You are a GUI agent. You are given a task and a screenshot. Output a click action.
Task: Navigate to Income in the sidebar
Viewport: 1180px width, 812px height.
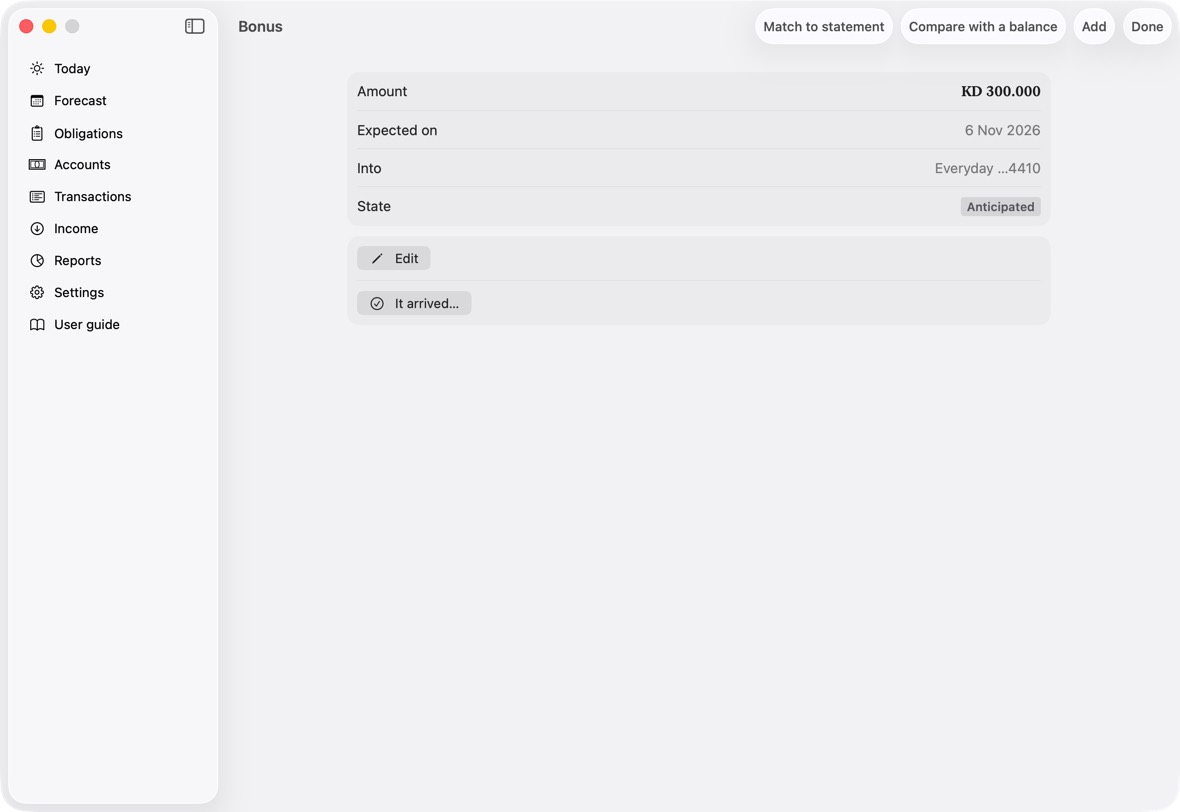[76, 229]
